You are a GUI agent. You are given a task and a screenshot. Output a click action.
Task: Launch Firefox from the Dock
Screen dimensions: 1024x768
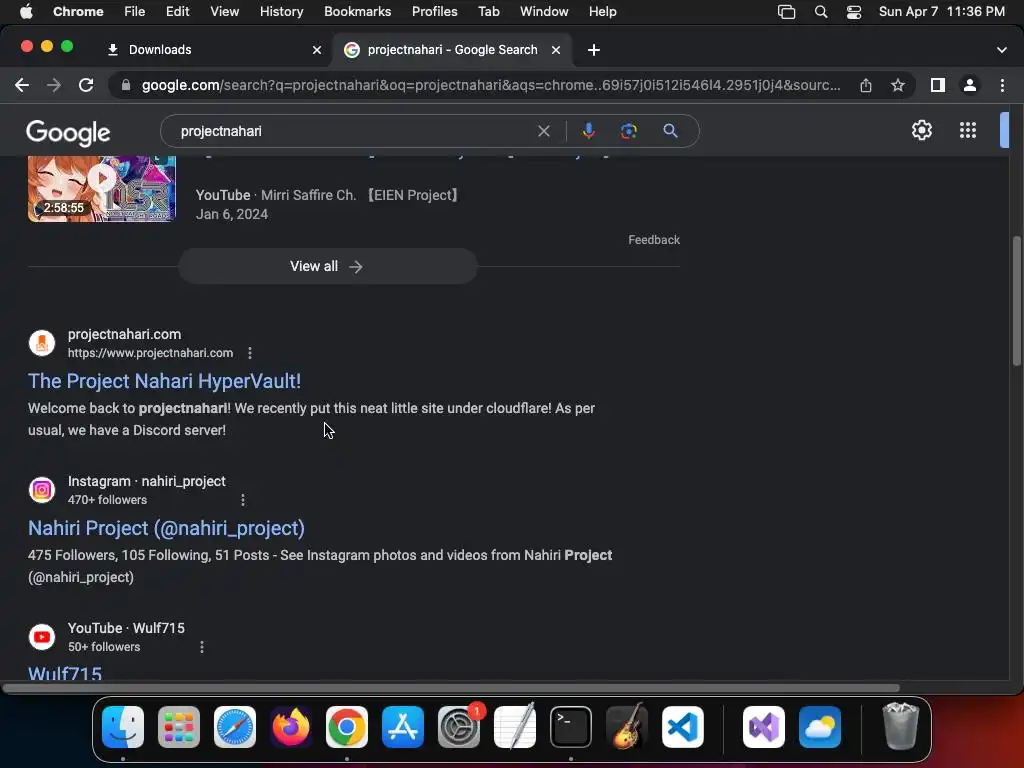pyautogui.click(x=291, y=727)
